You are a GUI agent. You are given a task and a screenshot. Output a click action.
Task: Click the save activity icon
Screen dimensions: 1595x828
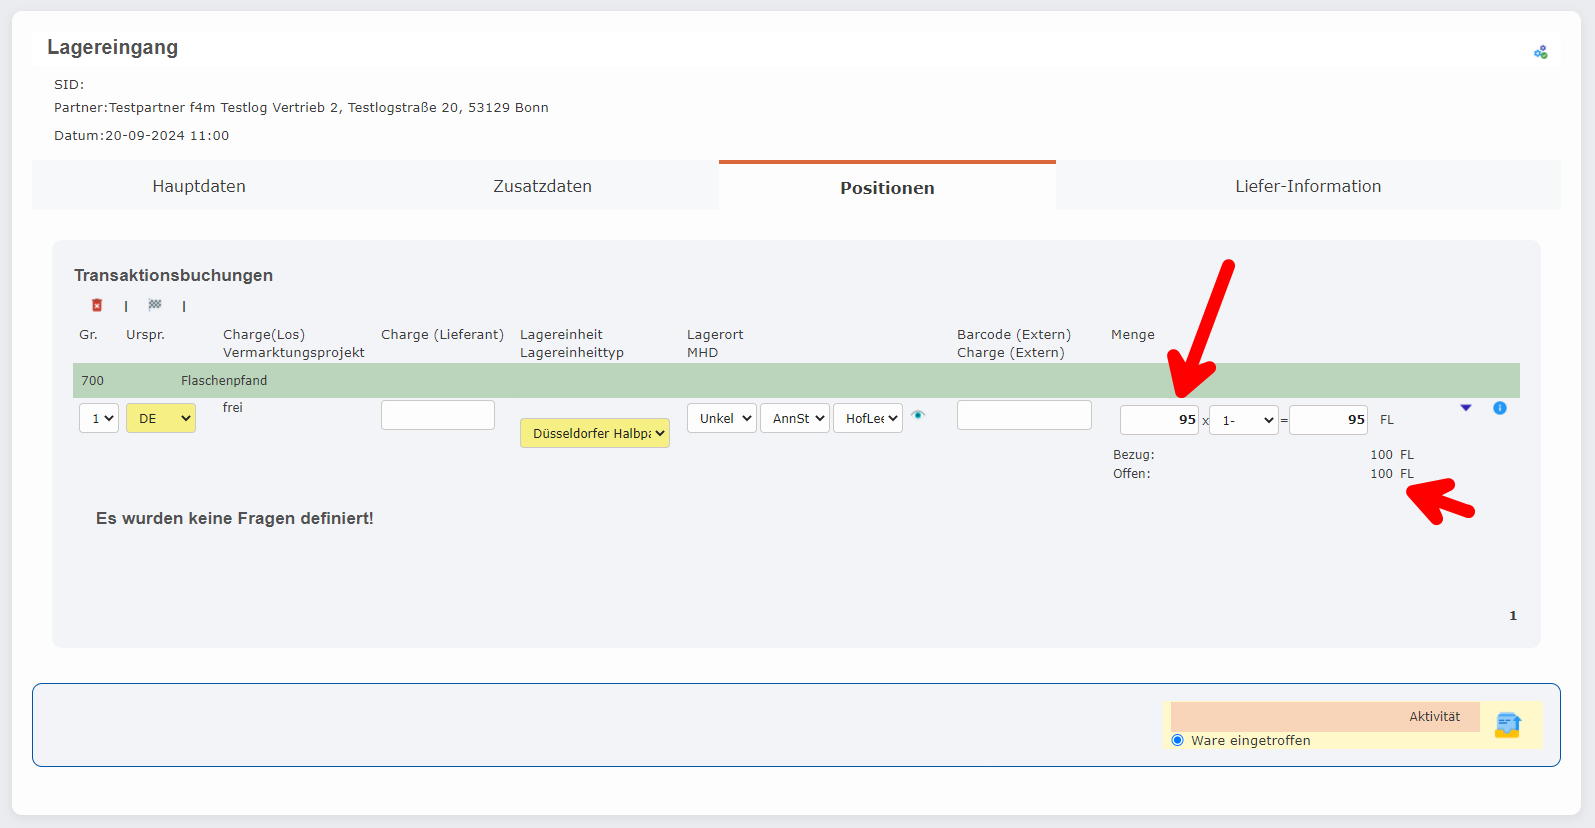click(x=1507, y=724)
